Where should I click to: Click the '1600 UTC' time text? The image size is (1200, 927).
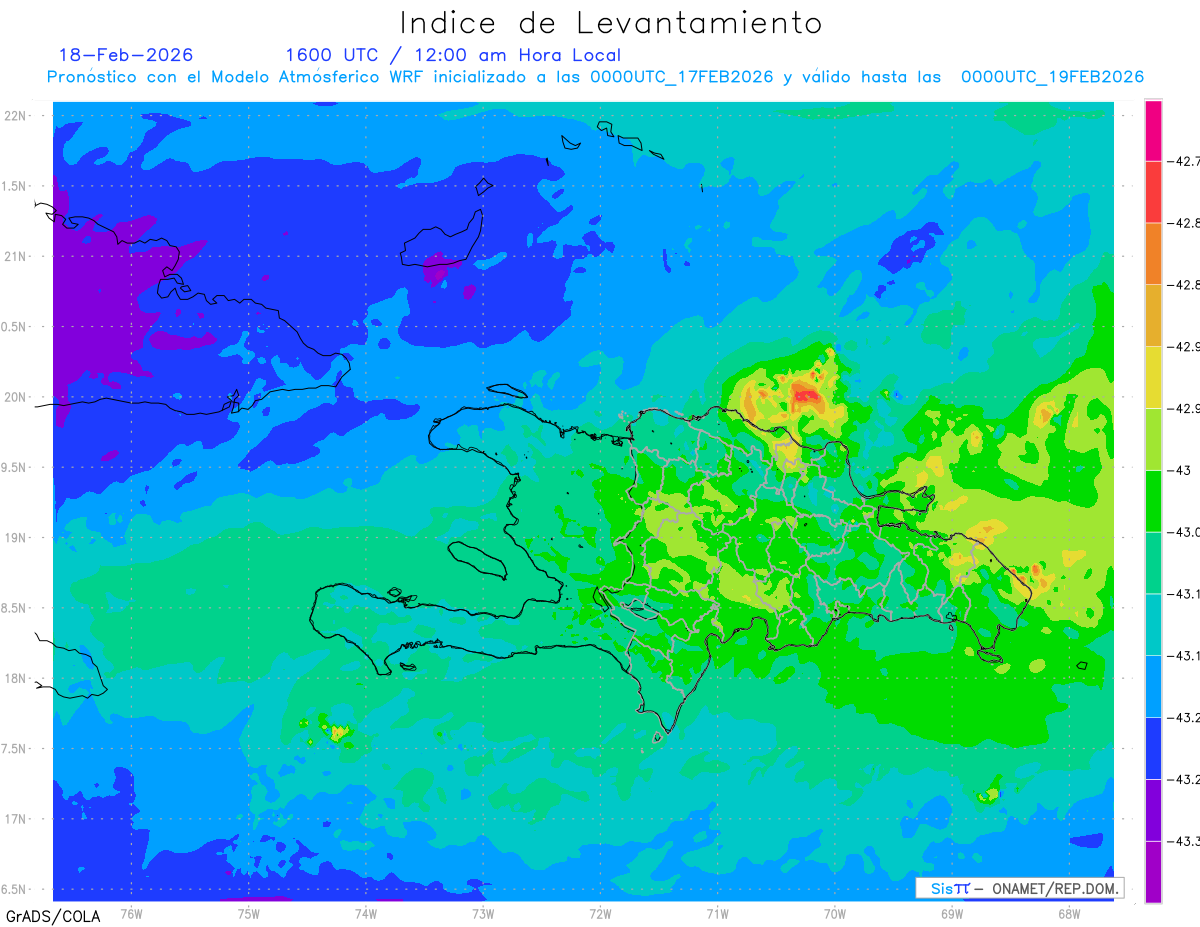point(332,55)
